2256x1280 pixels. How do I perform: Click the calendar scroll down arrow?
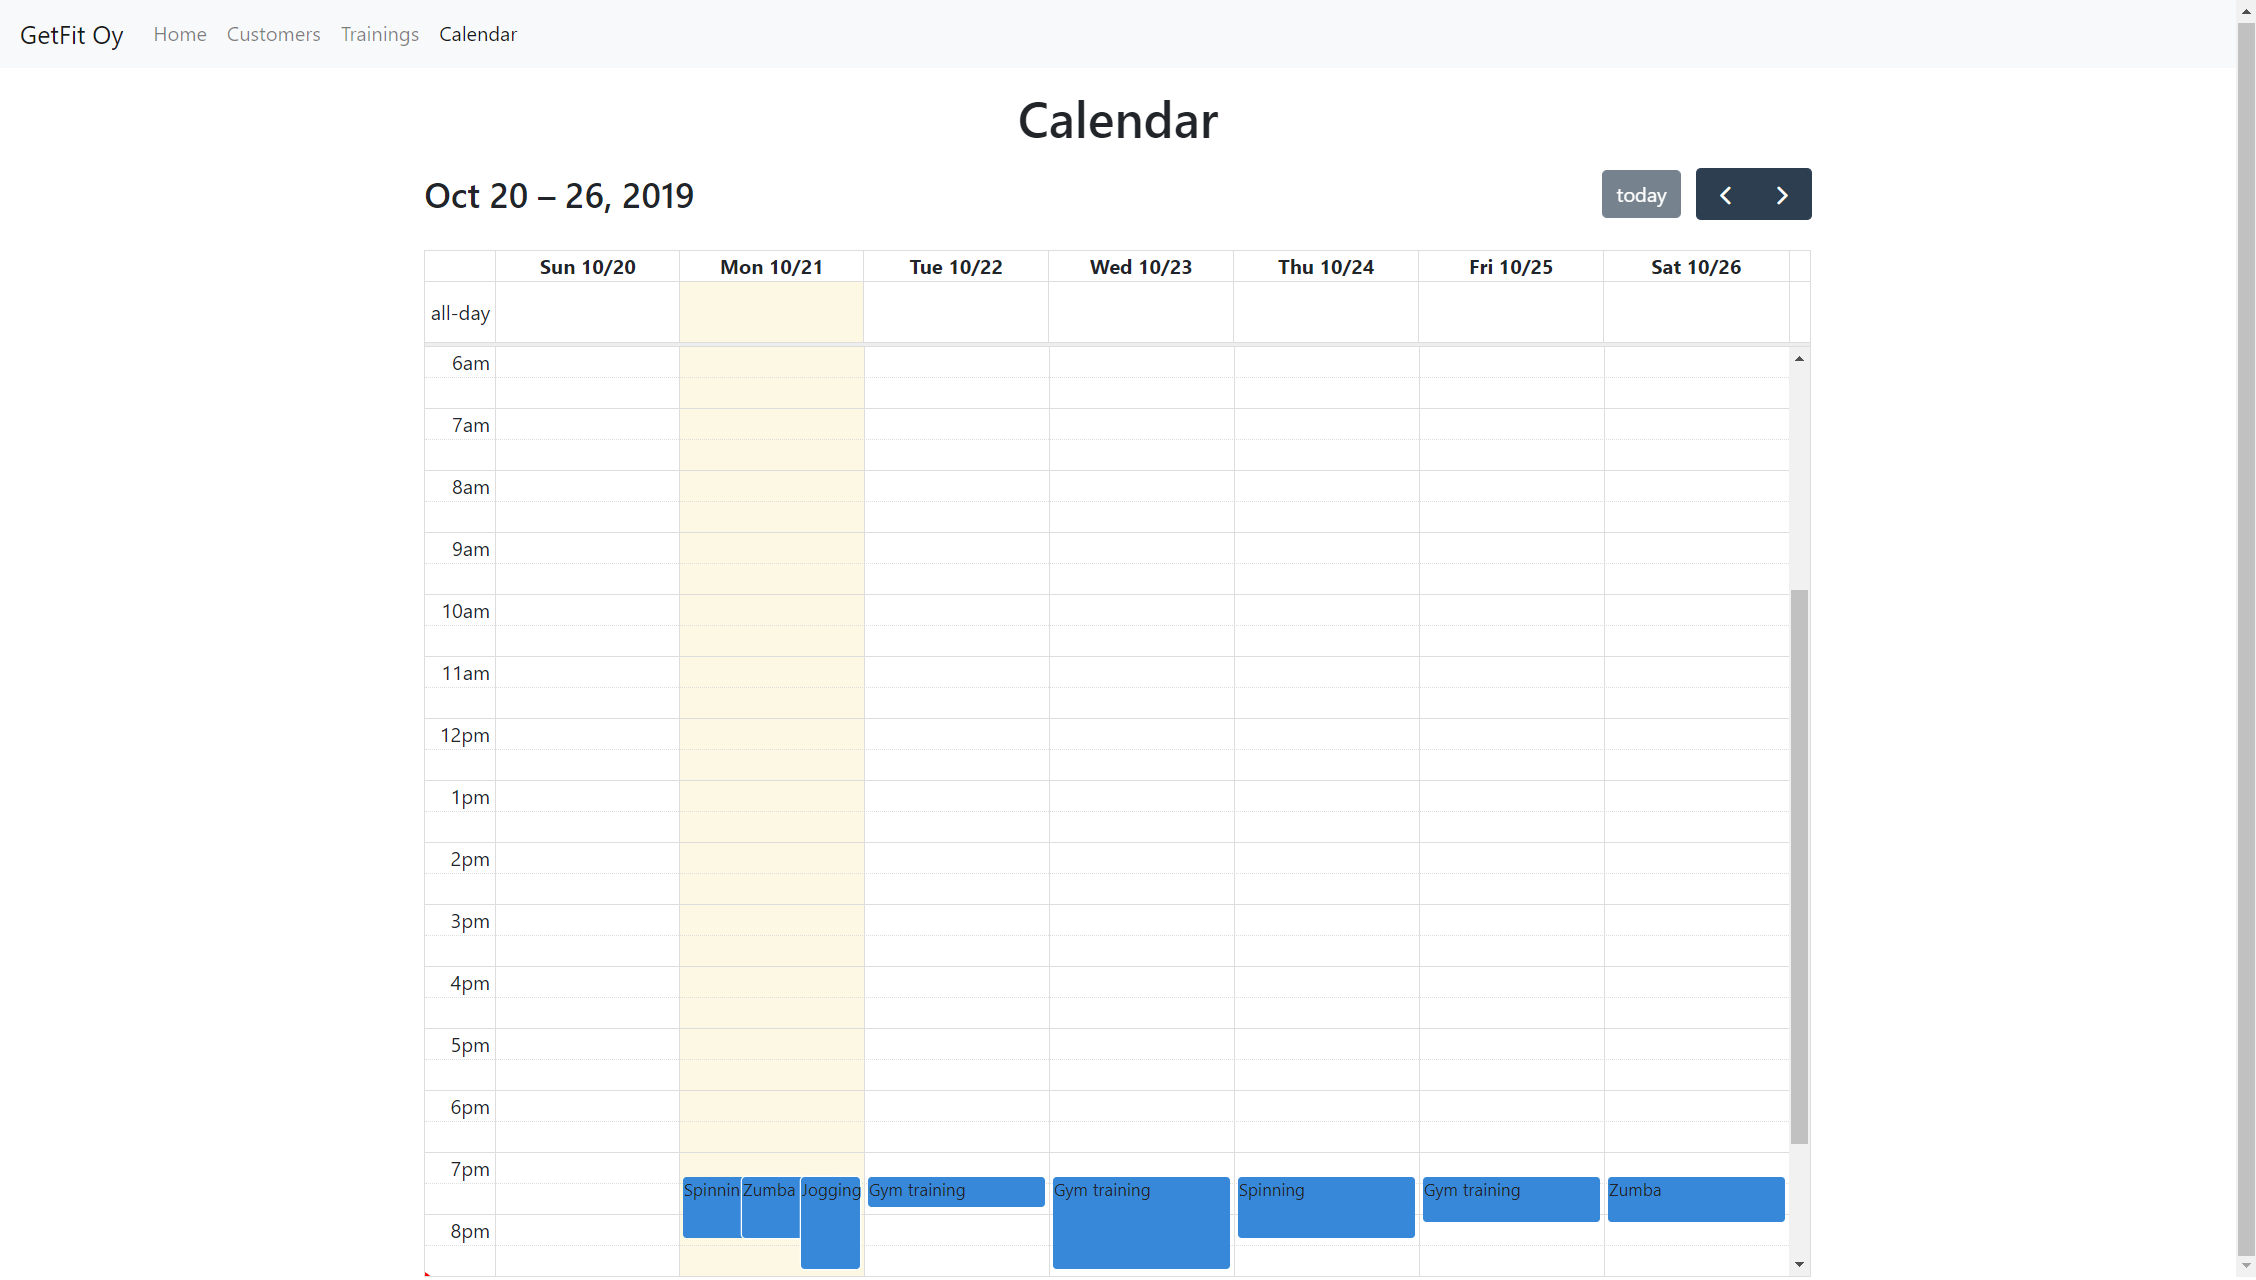click(x=1799, y=1265)
